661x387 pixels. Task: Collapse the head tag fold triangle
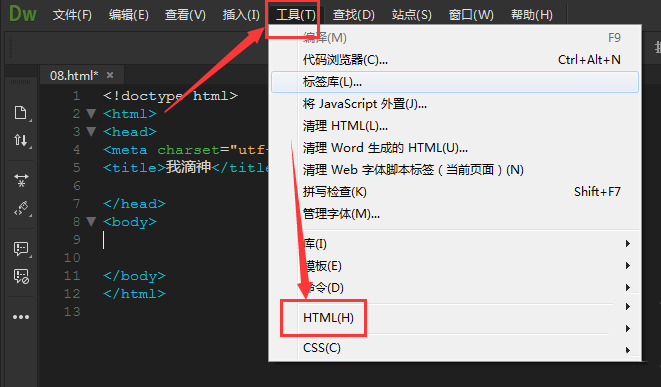tap(91, 132)
